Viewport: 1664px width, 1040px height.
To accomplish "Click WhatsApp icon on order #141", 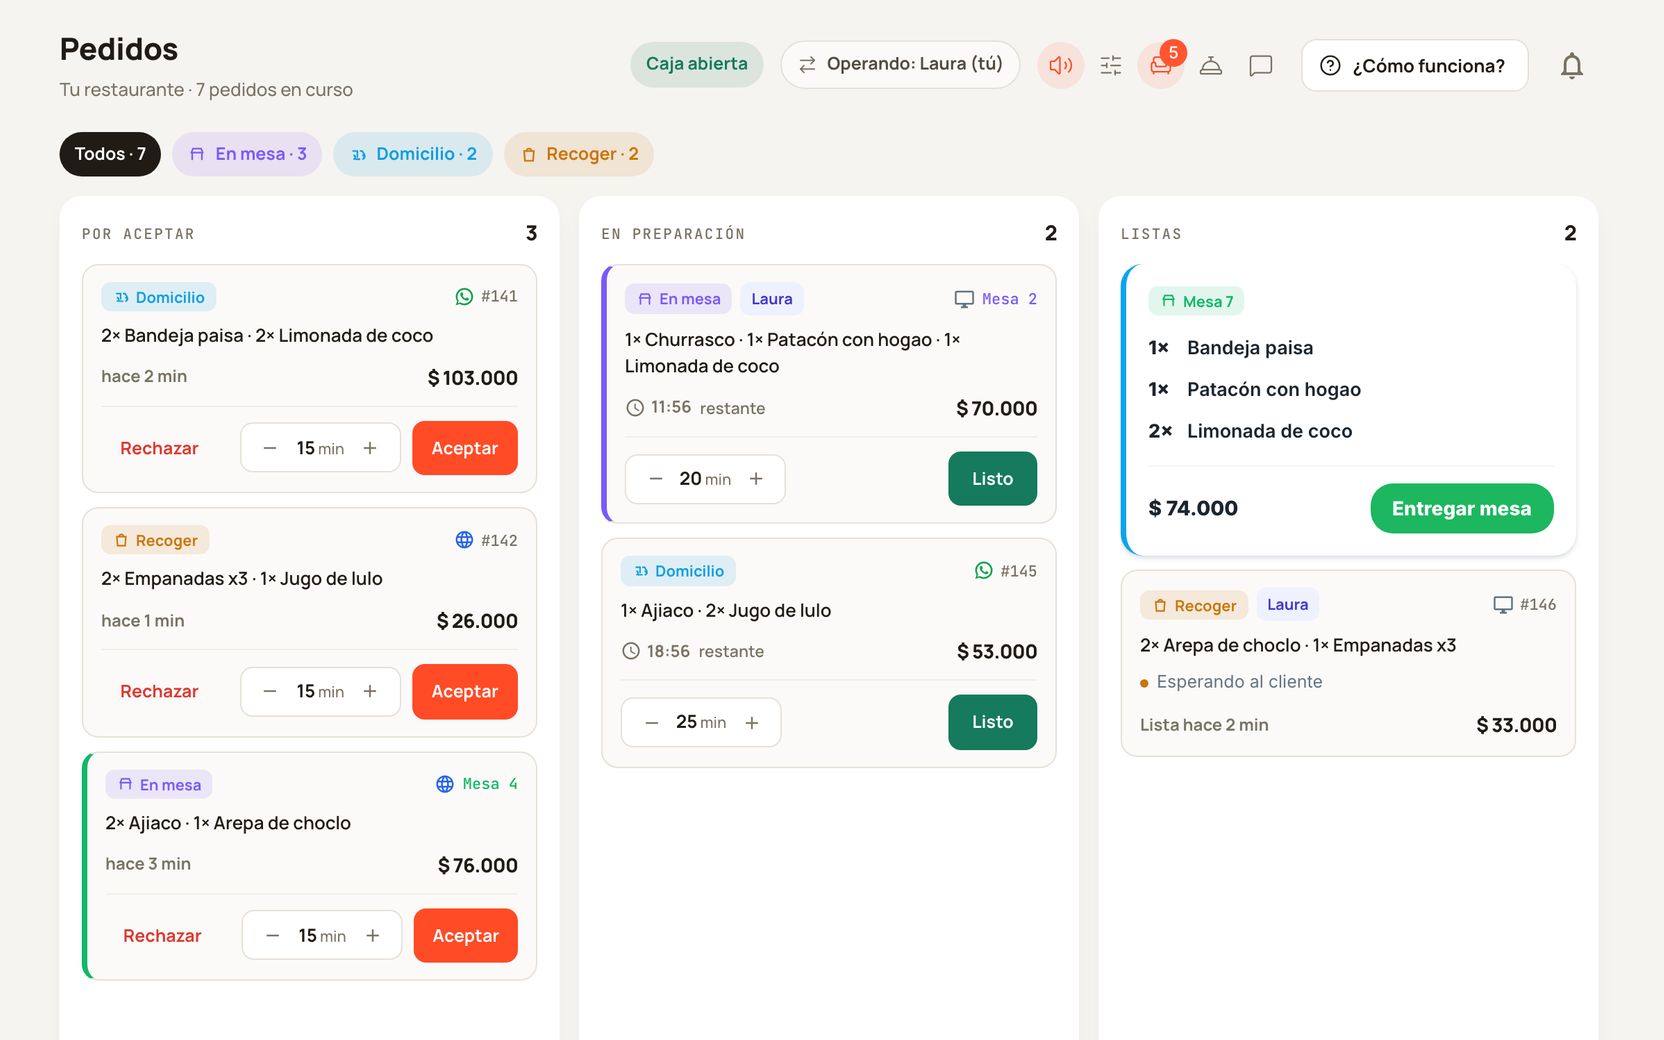I will tap(464, 297).
